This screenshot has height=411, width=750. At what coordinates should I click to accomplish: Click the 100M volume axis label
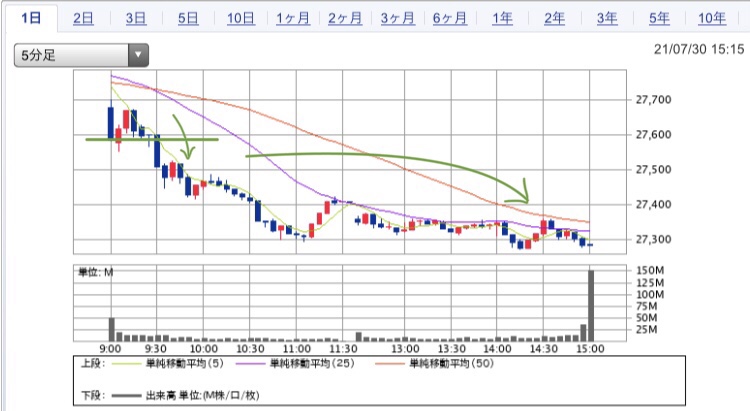click(x=650, y=294)
